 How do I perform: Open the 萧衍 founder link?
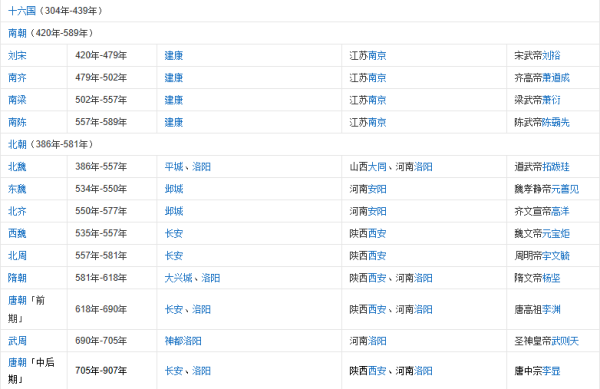pos(551,100)
